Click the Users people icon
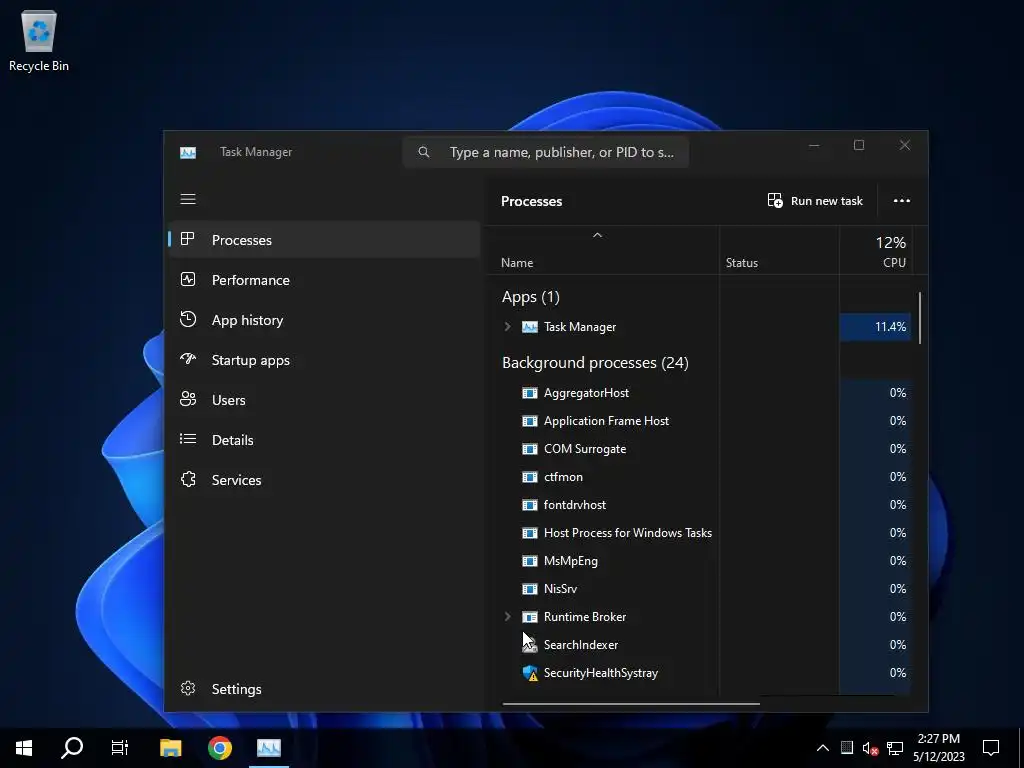1024x768 pixels. point(187,399)
